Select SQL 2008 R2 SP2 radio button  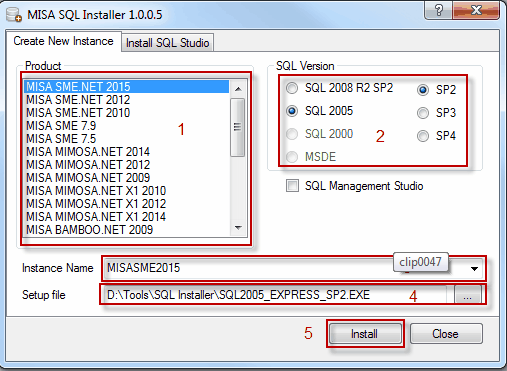[x=292, y=88]
